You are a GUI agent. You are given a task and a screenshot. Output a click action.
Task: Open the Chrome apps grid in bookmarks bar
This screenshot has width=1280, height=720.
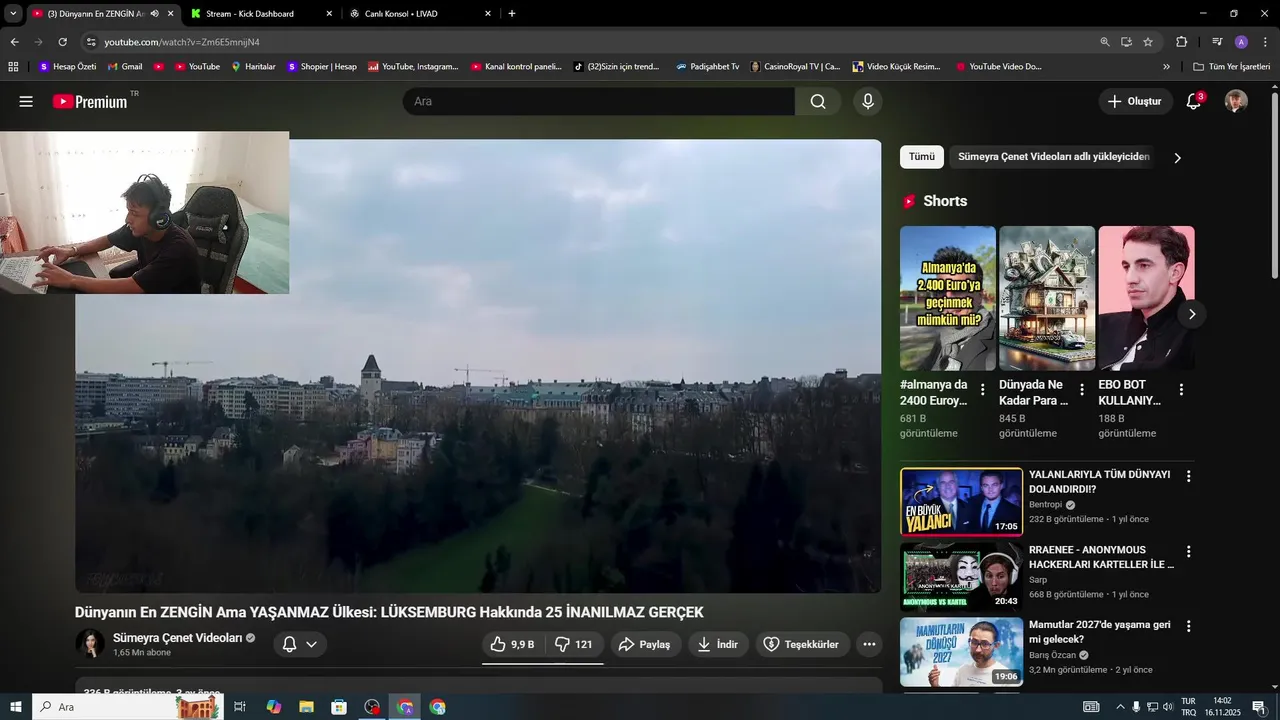(x=13, y=67)
